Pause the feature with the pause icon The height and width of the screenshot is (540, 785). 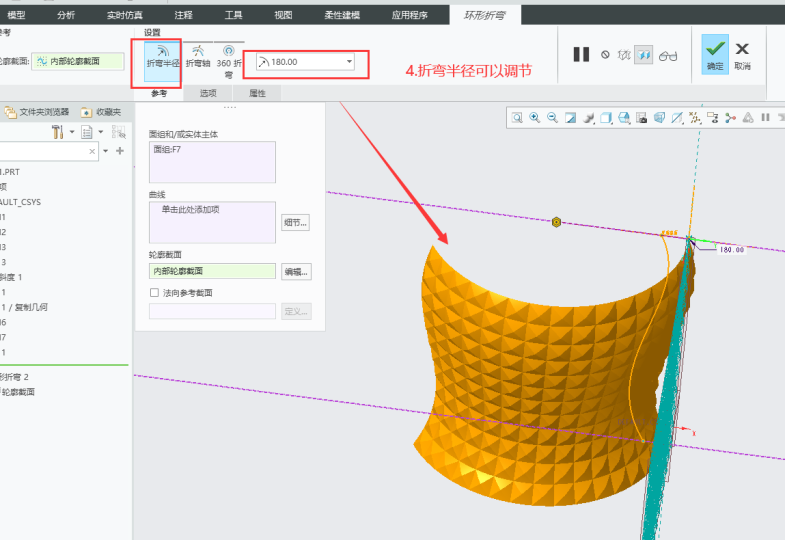coord(581,55)
